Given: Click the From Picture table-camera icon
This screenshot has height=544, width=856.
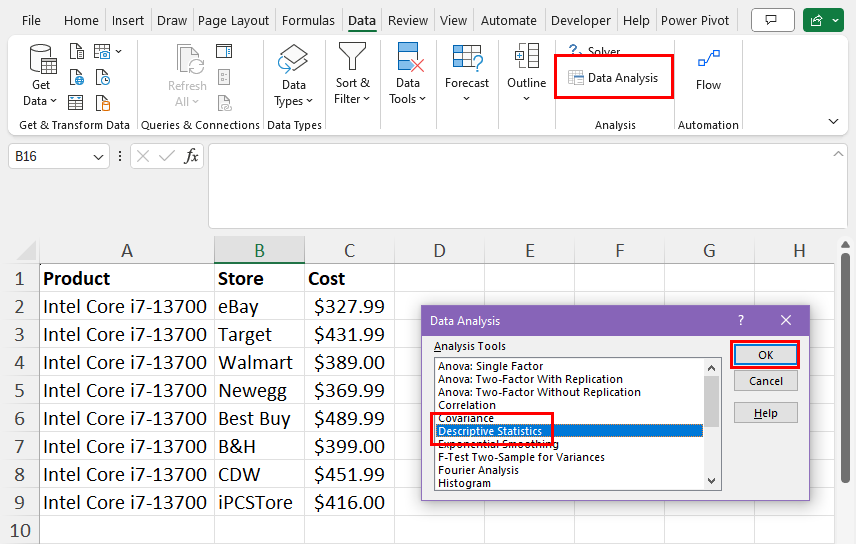Looking at the screenshot, I should (102, 52).
